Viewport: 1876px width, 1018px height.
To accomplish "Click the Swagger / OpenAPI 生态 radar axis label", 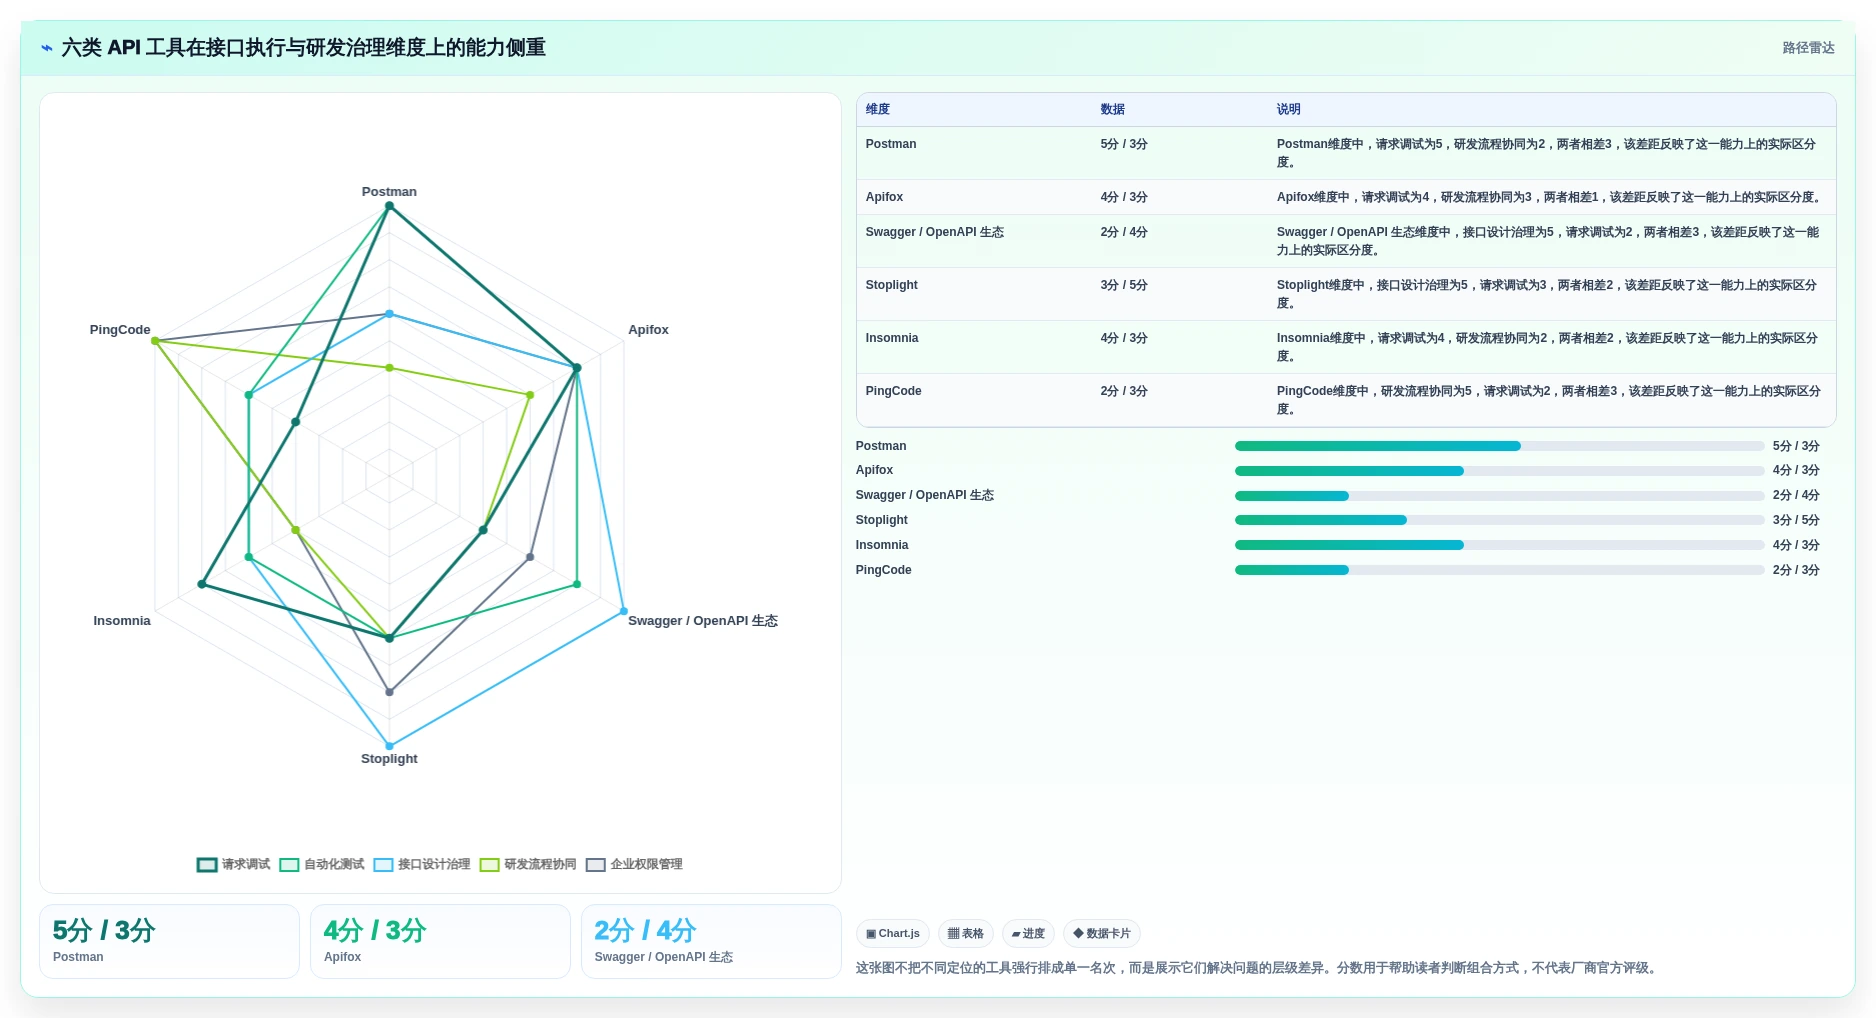I will tap(703, 621).
